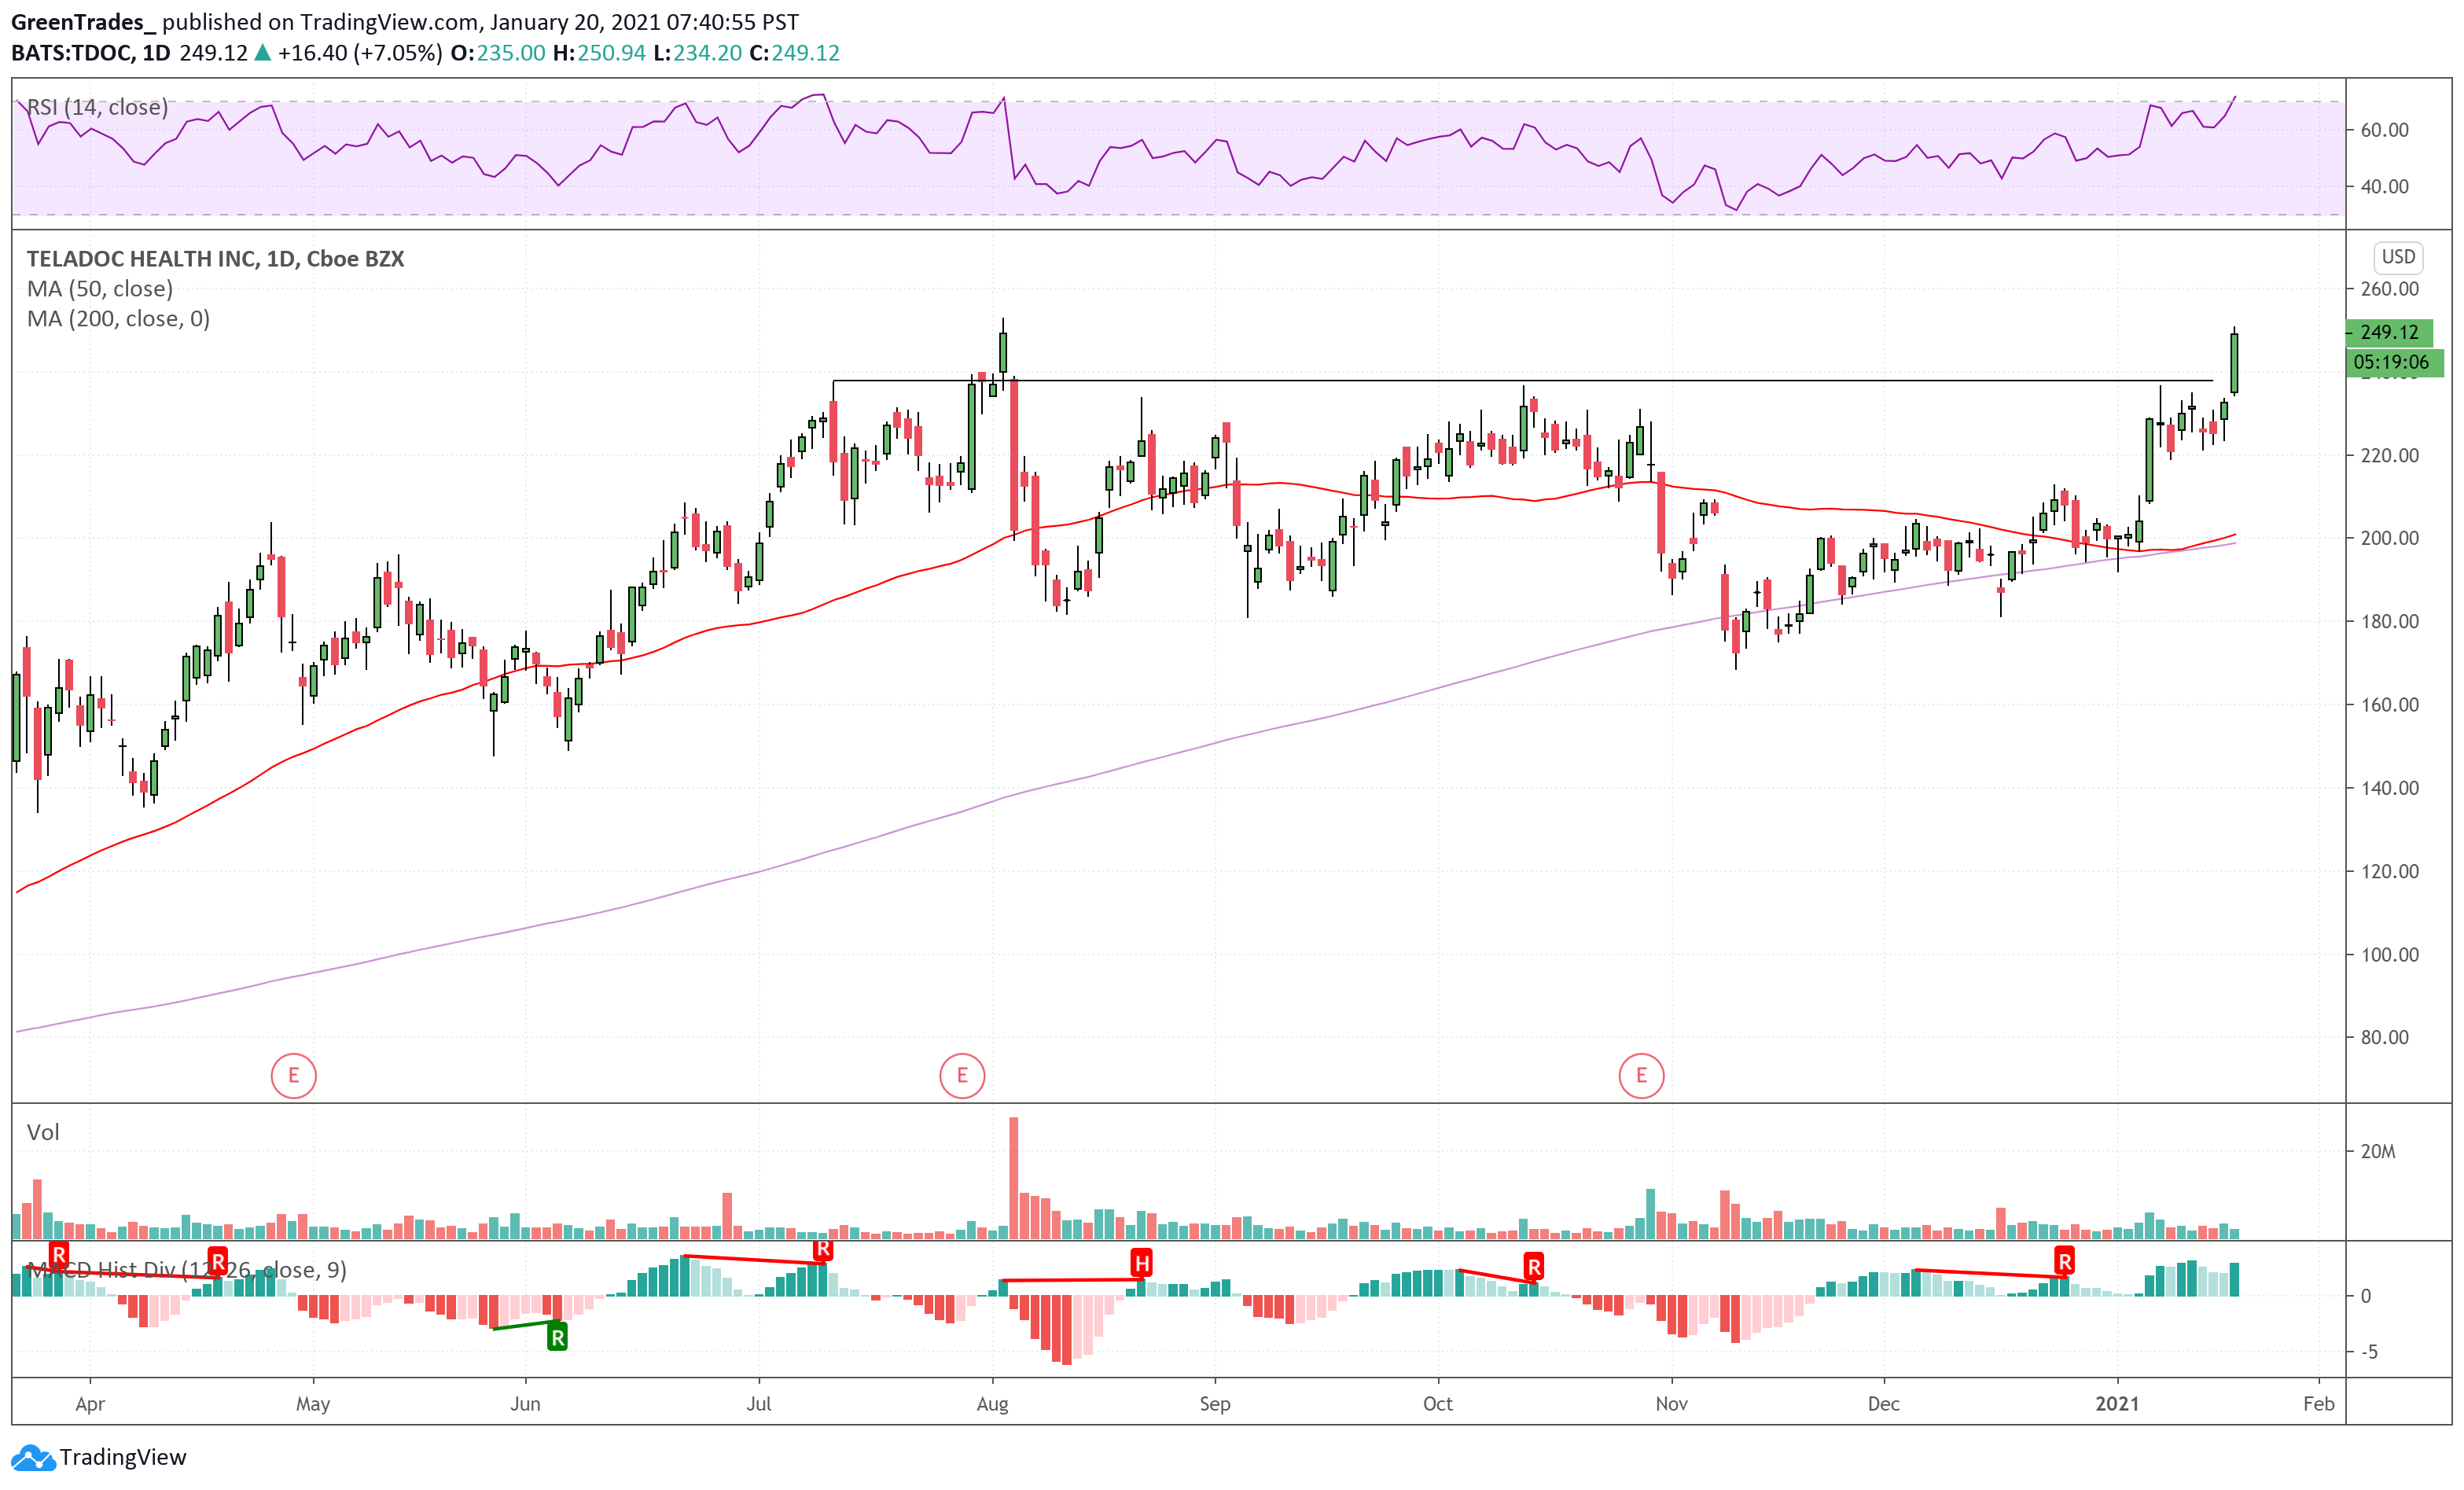The height and width of the screenshot is (1490, 2464).
Task: Click the August earnings E marker
Action: [x=962, y=1076]
